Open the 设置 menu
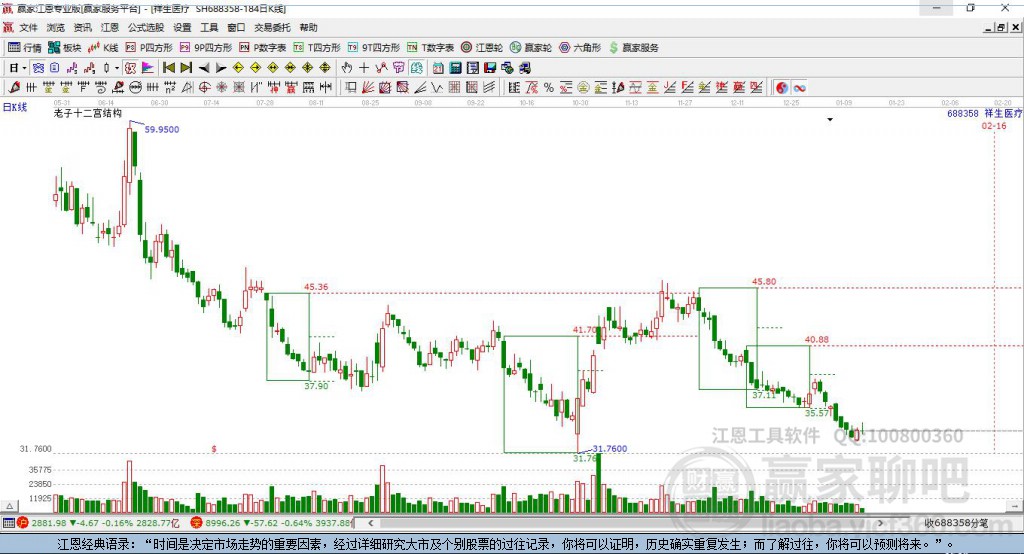This screenshot has height=554, width=1024. coord(182,27)
